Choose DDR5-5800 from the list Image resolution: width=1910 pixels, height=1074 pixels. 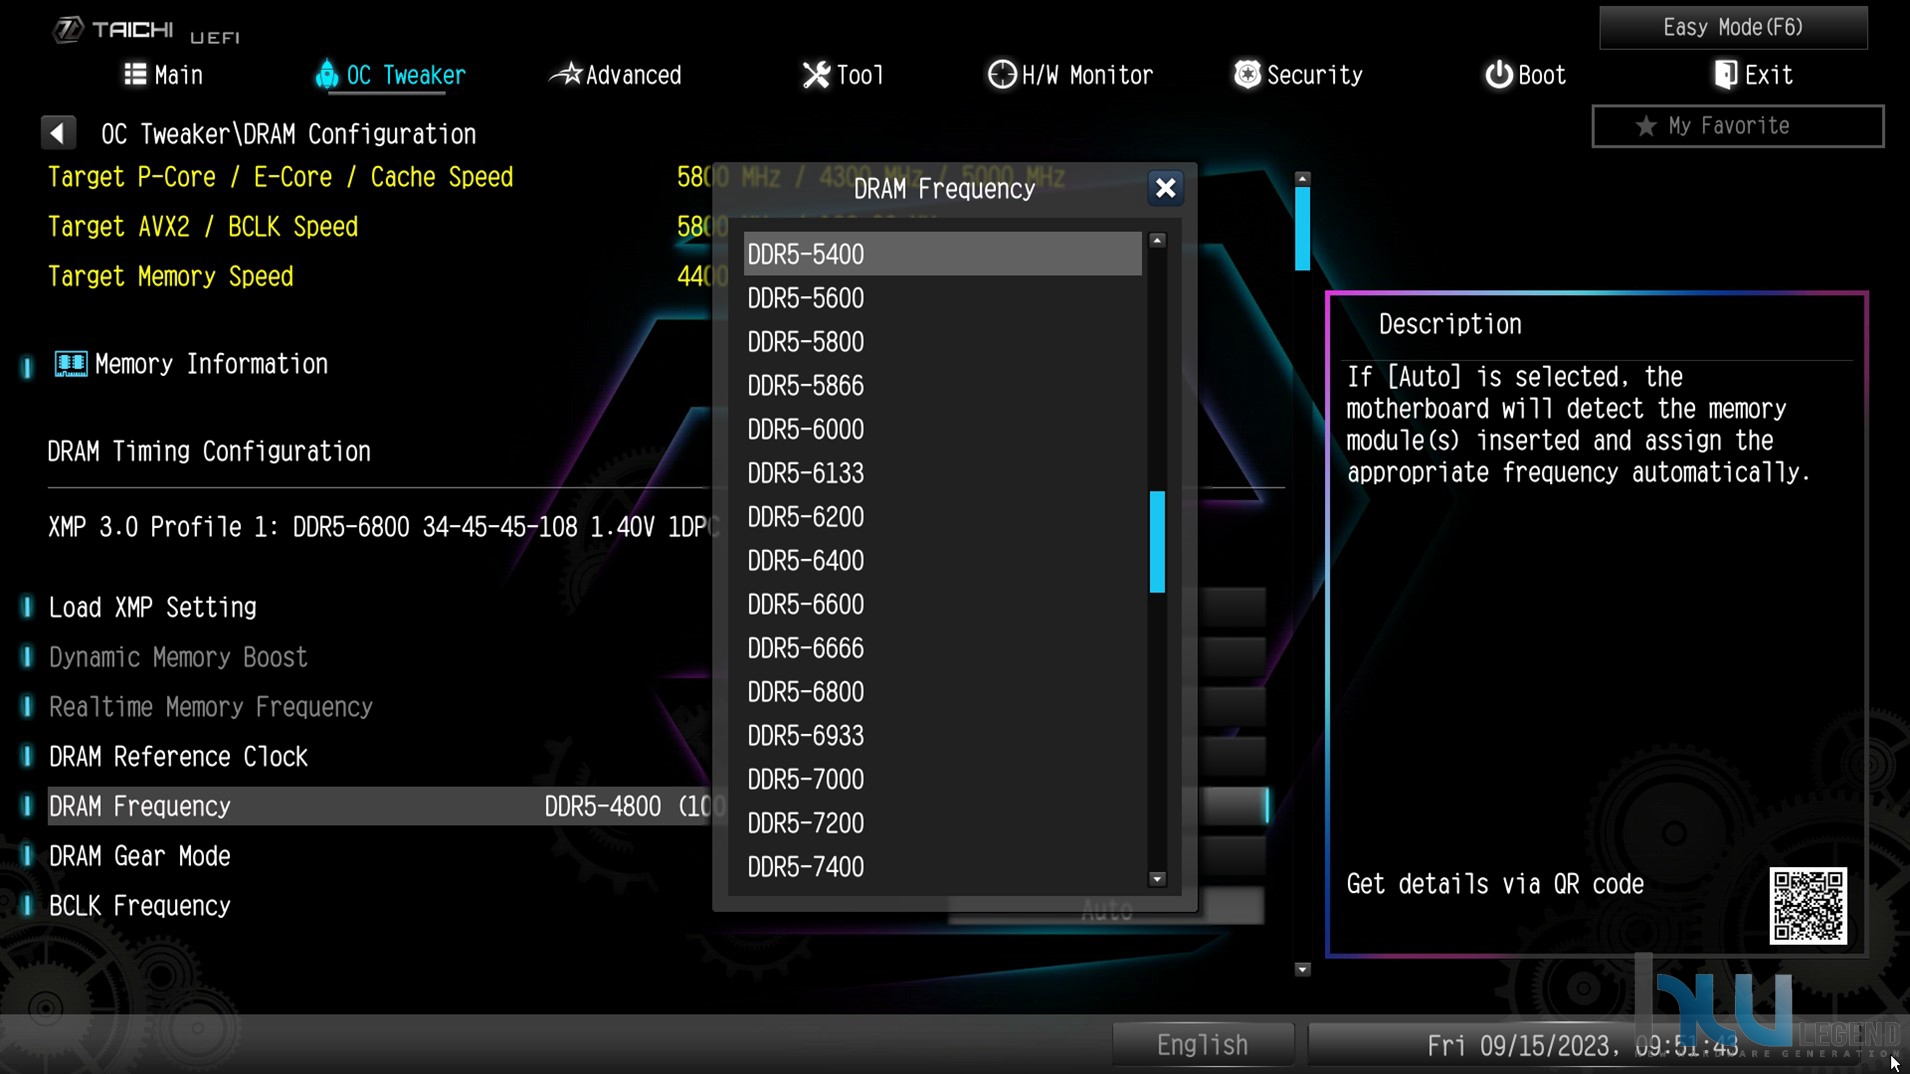[x=942, y=342]
